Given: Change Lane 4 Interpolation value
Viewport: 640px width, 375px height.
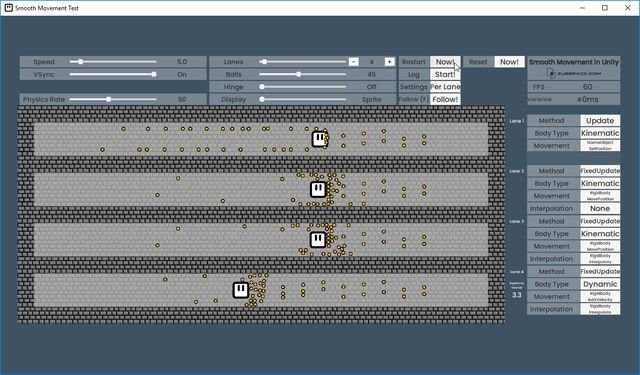Looking at the screenshot, I should 600,309.
